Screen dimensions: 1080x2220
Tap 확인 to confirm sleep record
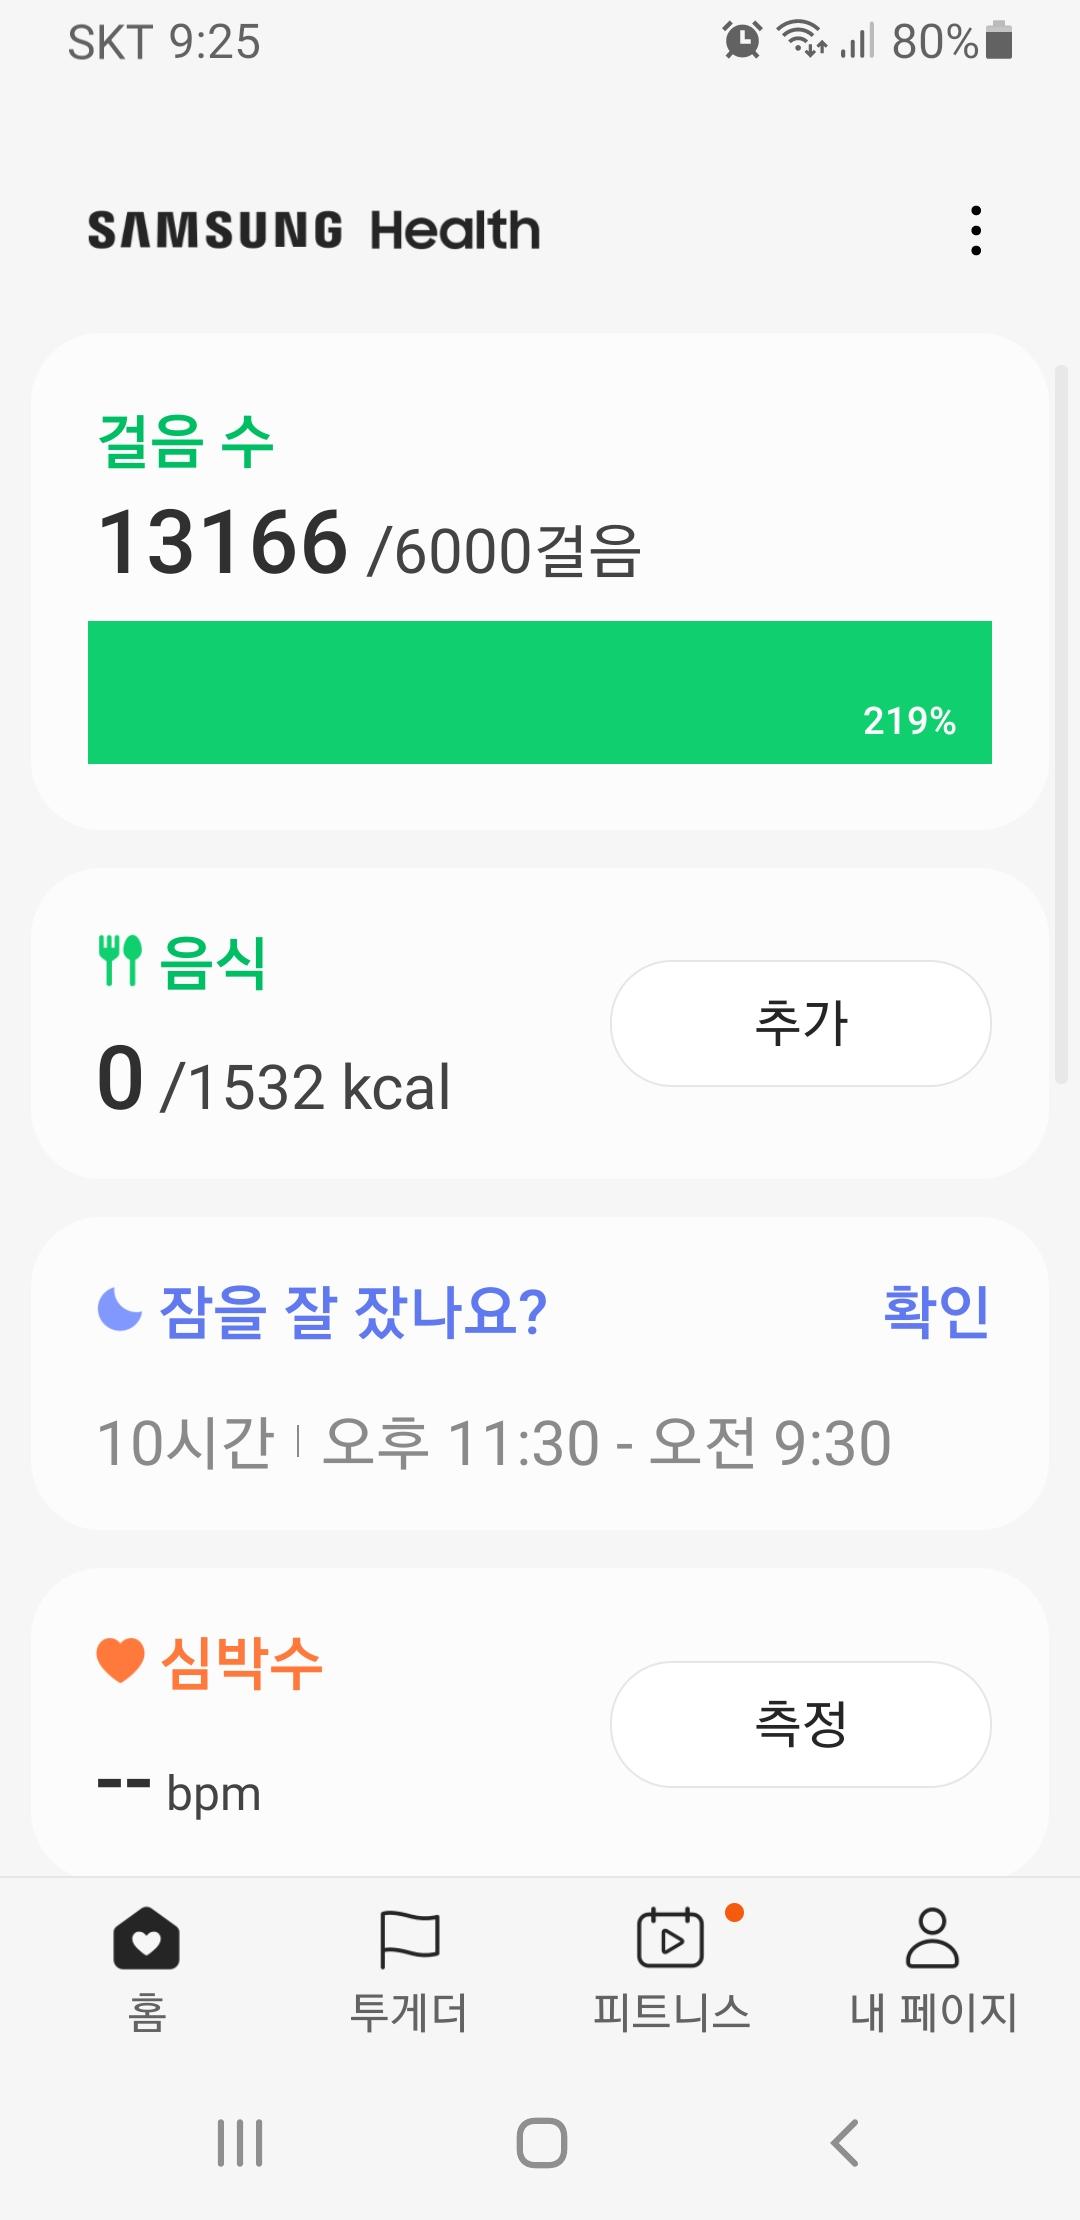(936, 1311)
